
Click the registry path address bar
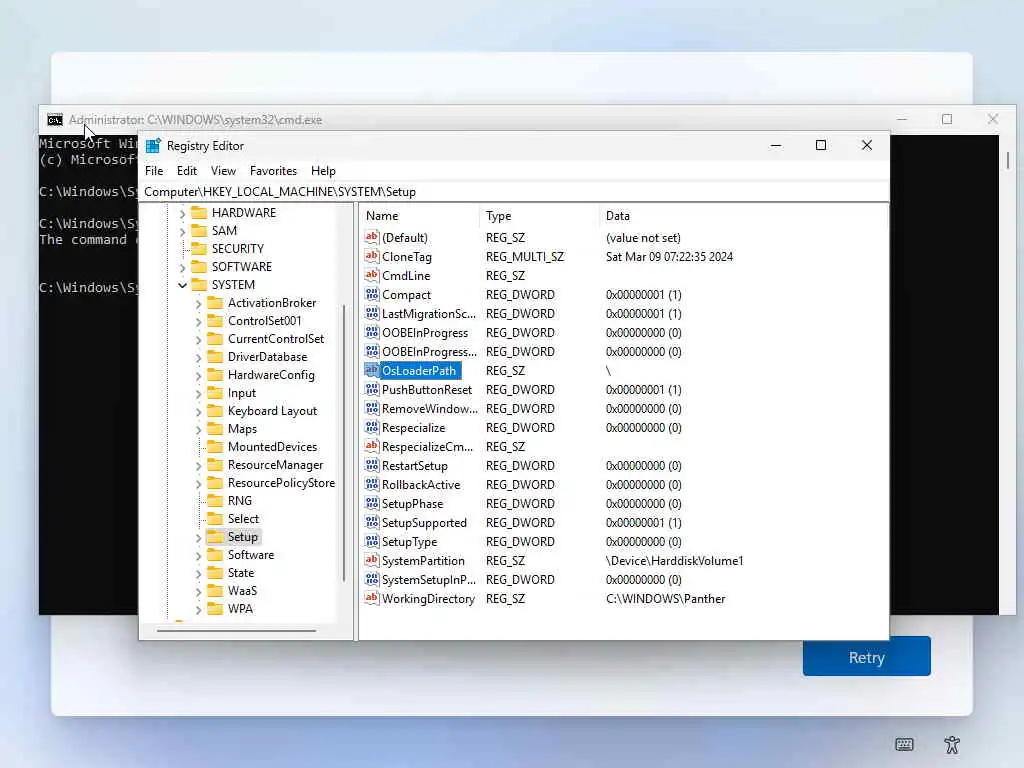[x=515, y=191]
